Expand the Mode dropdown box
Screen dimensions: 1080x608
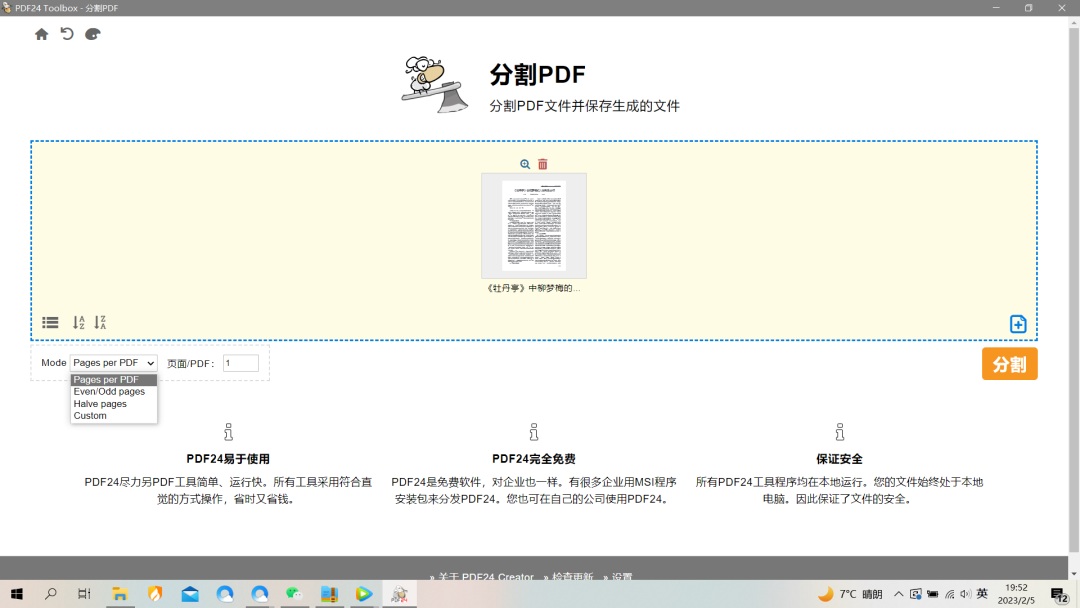tap(114, 363)
